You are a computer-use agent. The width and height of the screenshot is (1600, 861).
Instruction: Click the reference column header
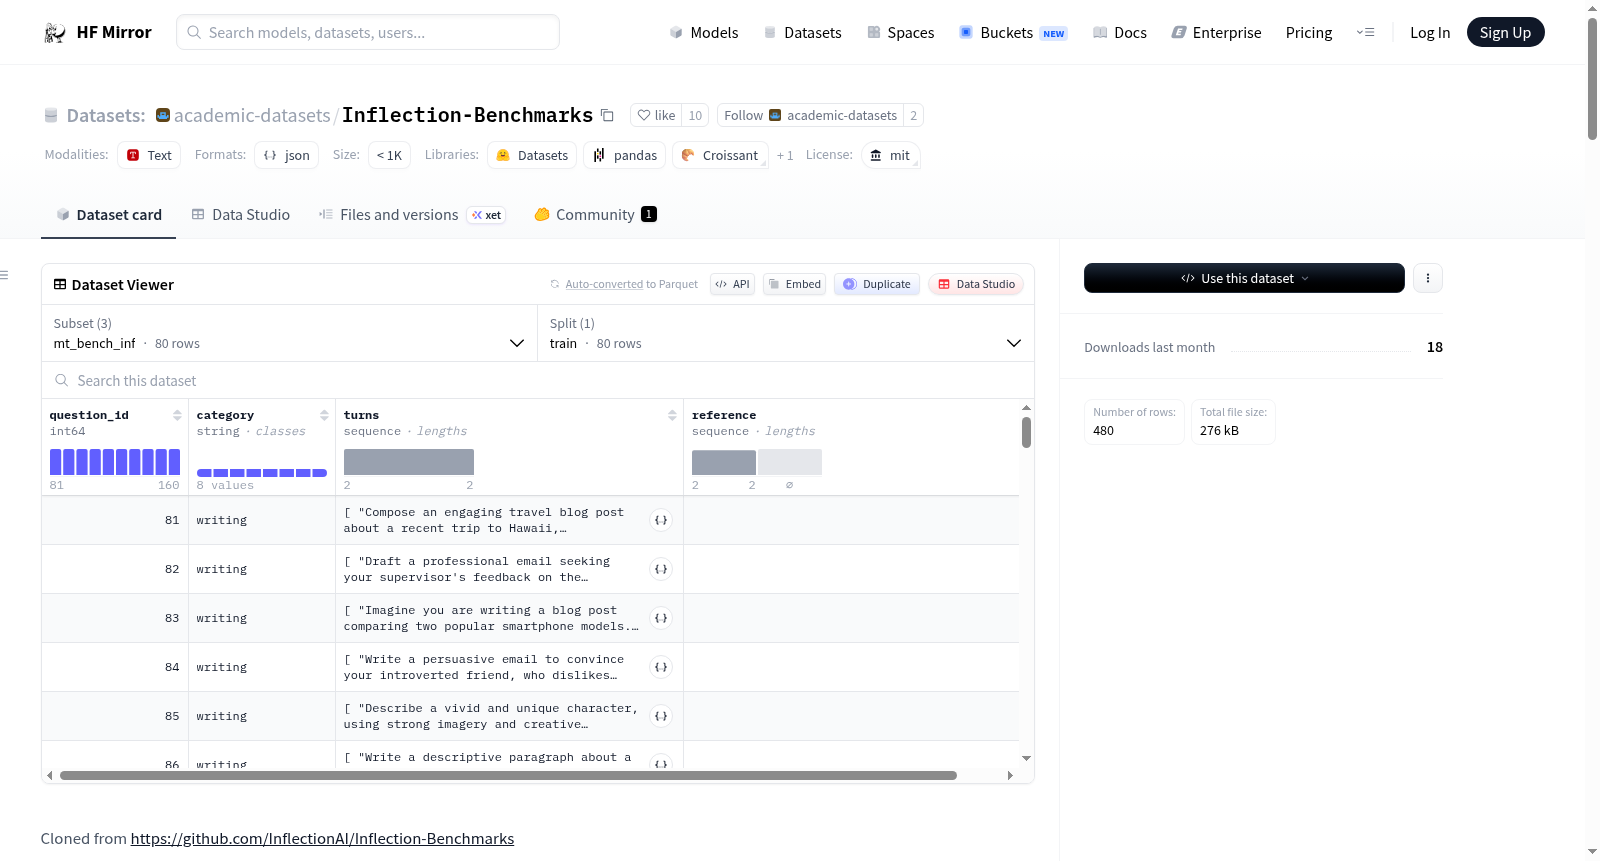pos(724,415)
